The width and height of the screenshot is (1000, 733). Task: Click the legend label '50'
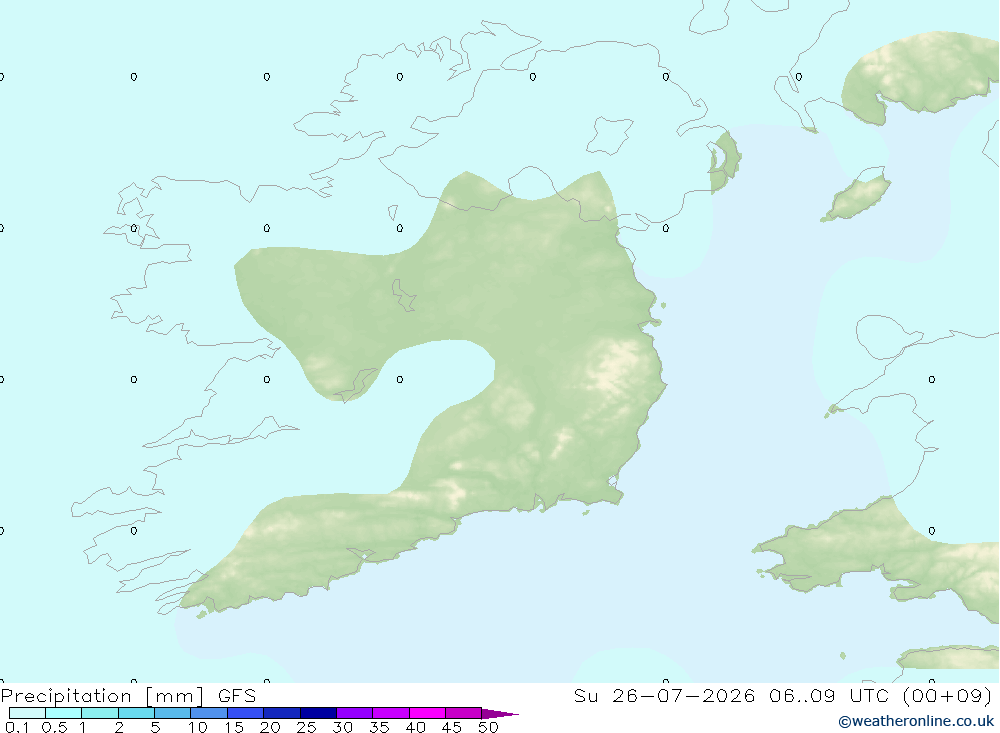pos(488,727)
